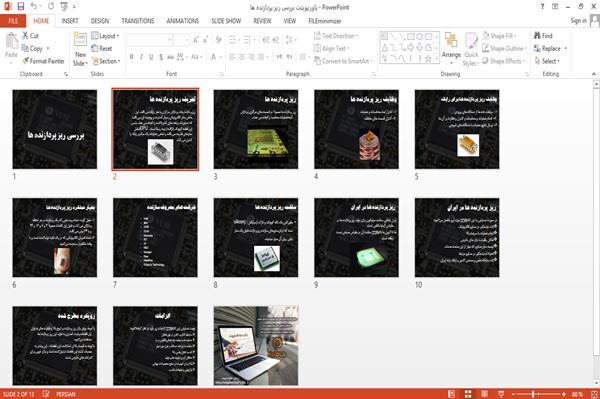Open Align Text dropdown
This screenshot has width=600, height=399.
point(332,48)
